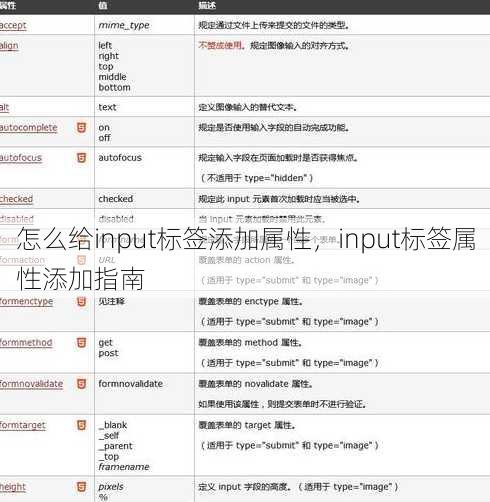Open the formnovalidate link in the attribute column
Viewport: 490px width, 502px height.
coord(31,384)
